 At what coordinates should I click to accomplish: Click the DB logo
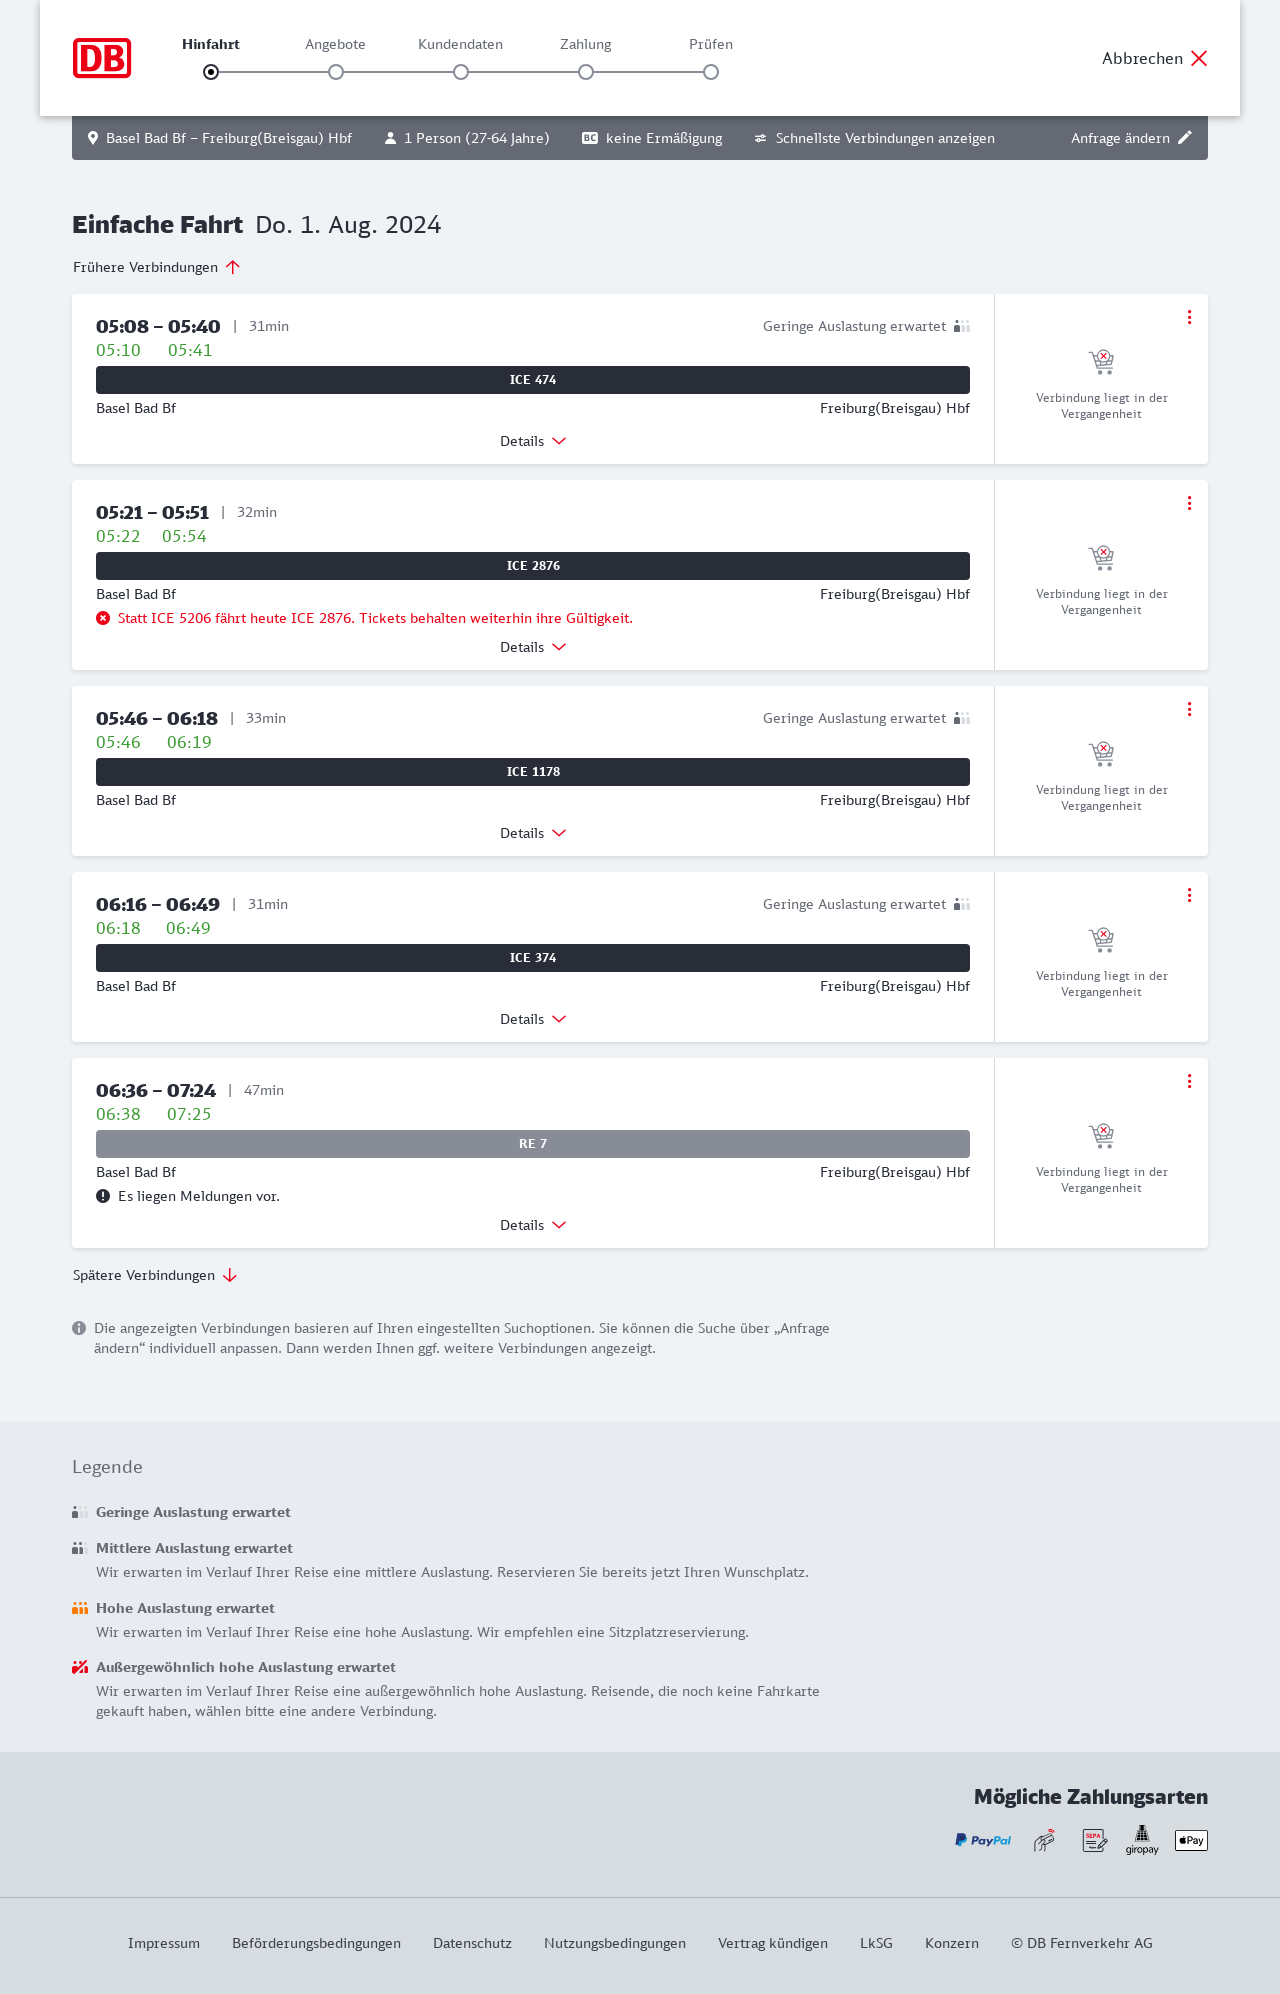[102, 58]
